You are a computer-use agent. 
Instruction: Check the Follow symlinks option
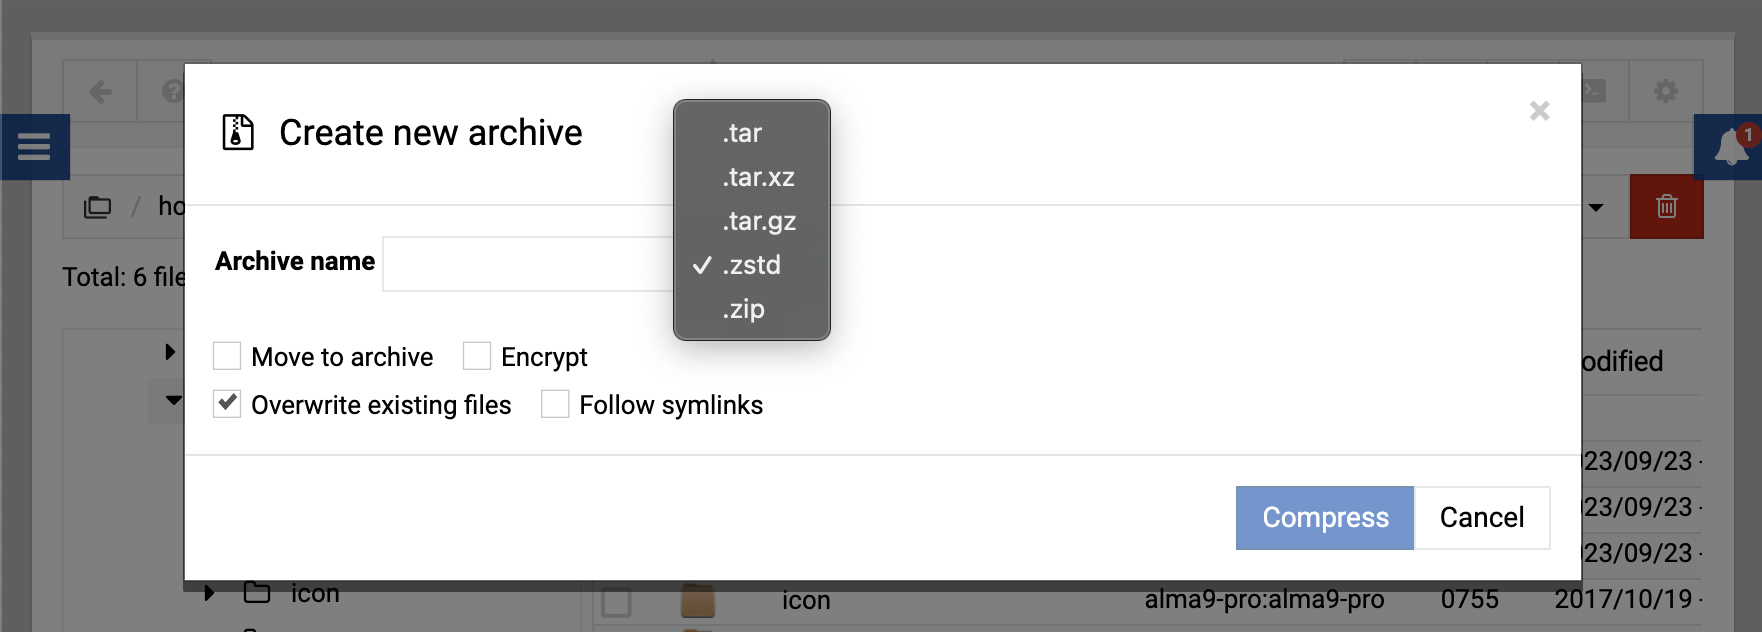(555, 403)
